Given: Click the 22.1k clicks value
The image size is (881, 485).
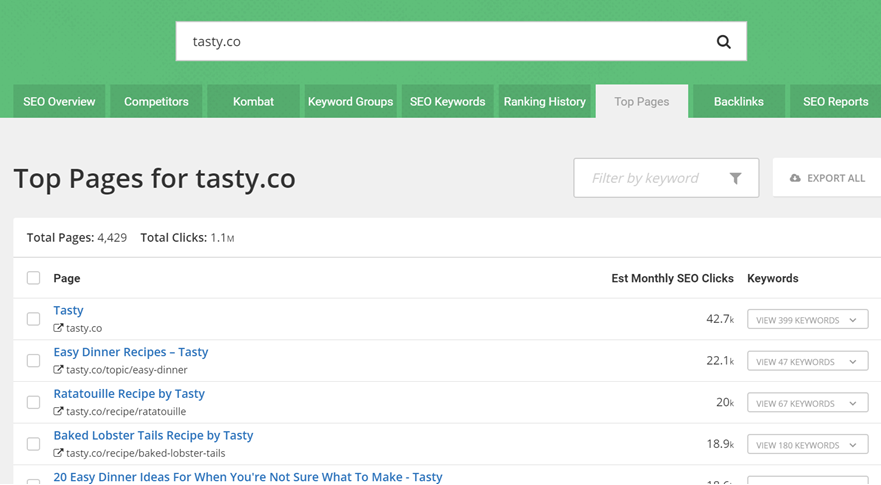Looking at the screenshot, I should [x=720, y=360].
